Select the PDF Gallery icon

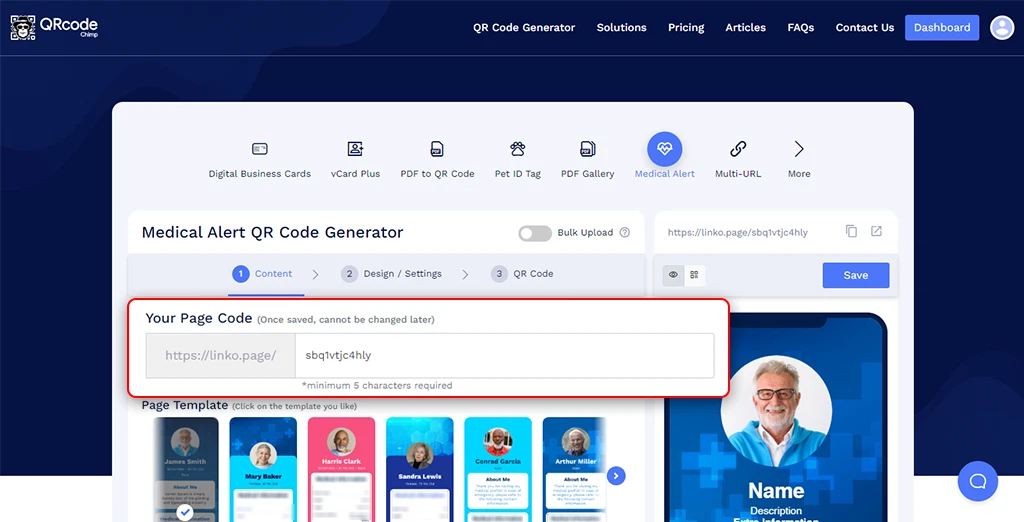588,149
